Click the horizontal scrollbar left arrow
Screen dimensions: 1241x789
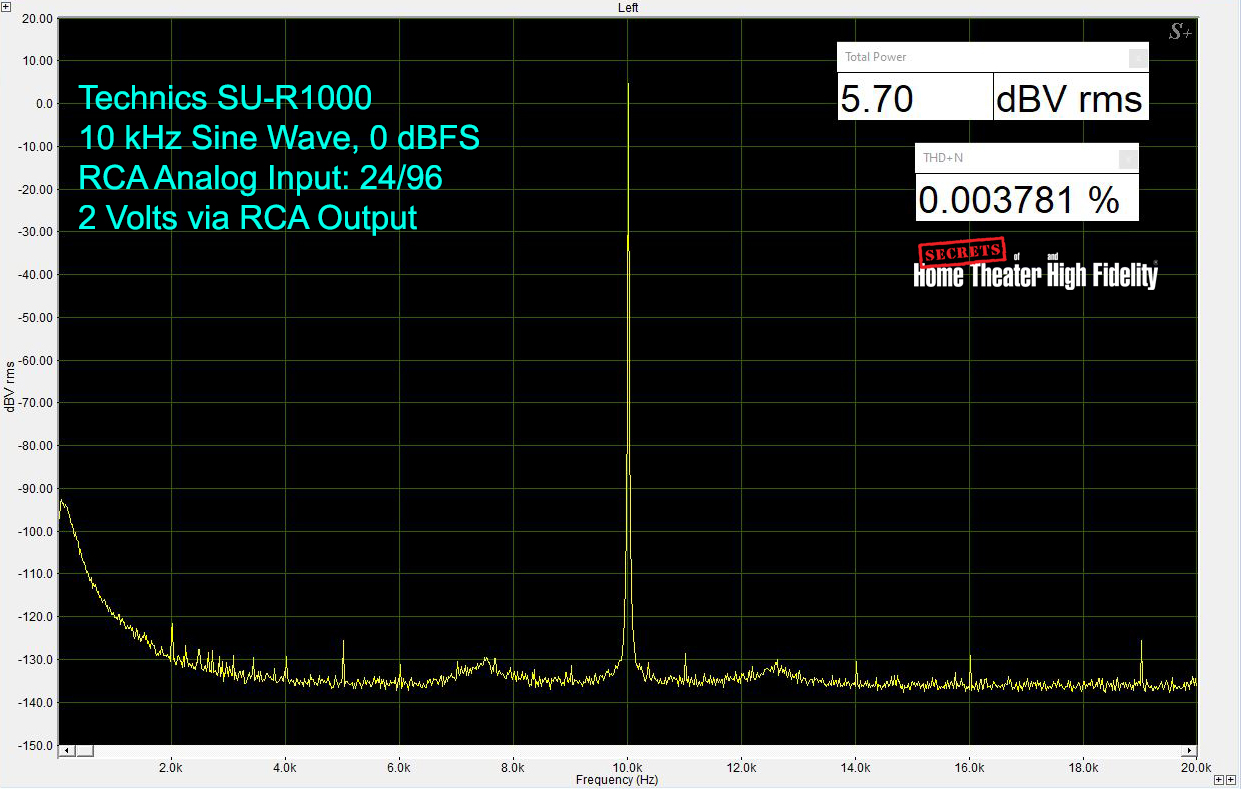67,750
